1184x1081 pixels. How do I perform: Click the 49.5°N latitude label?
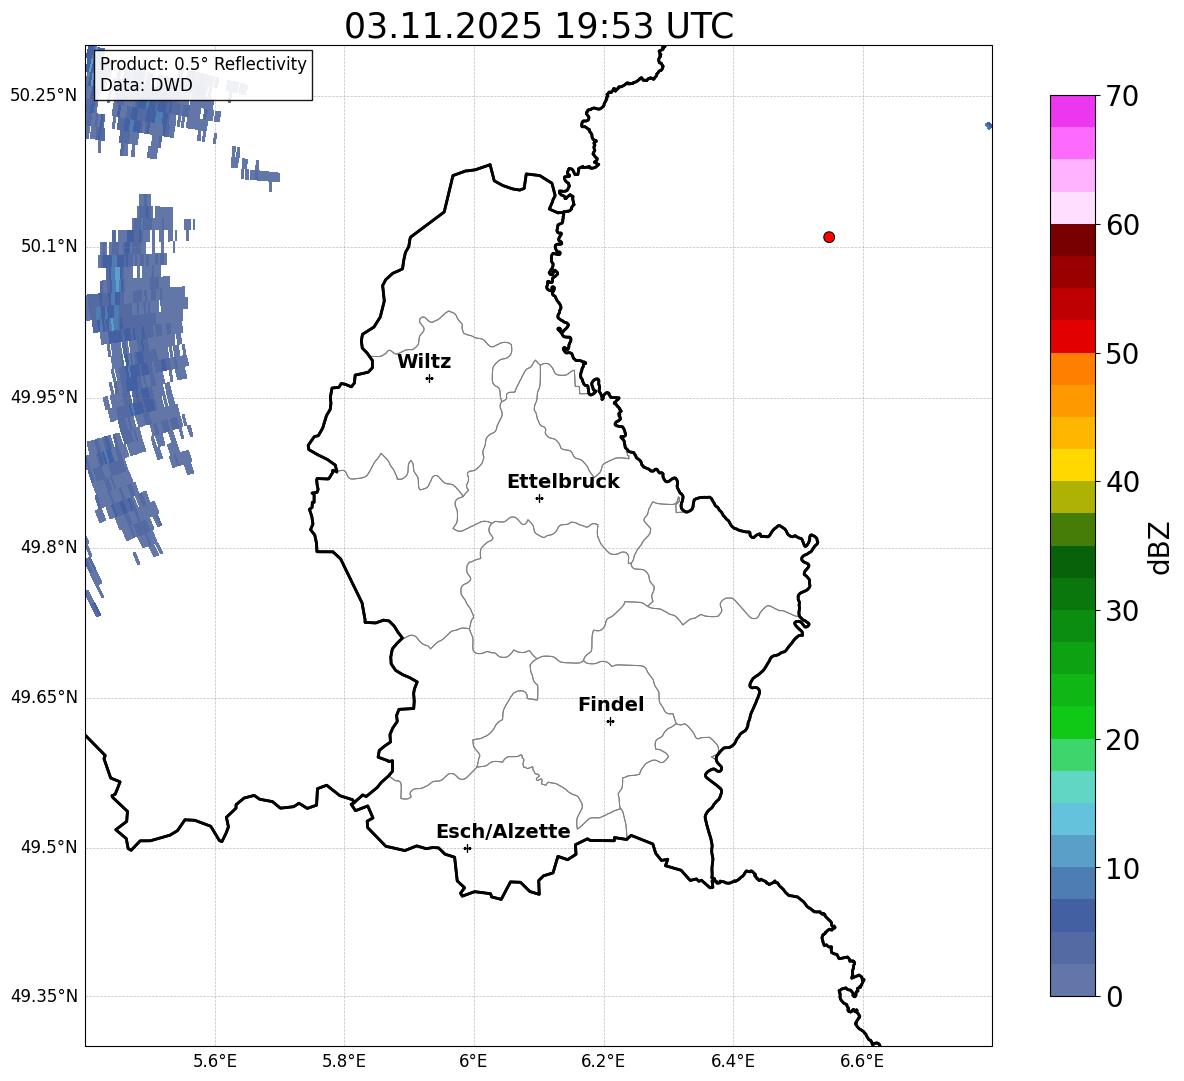49,847
